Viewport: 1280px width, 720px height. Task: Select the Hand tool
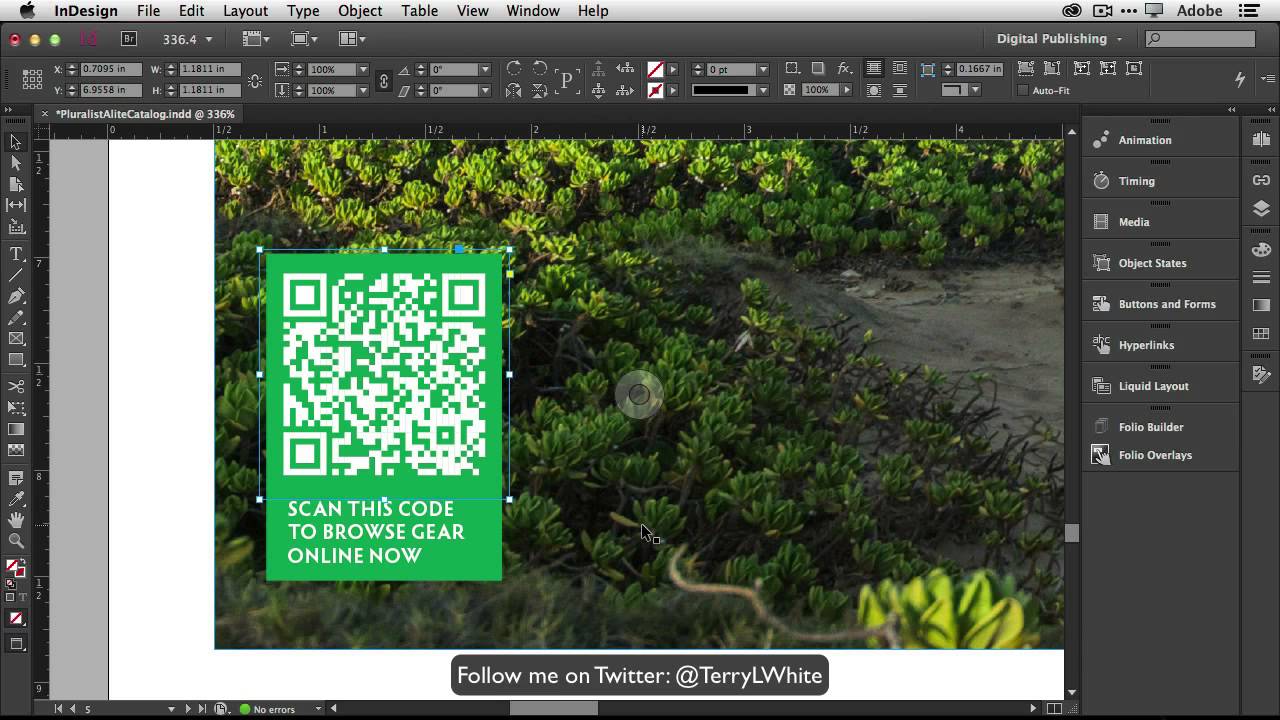point(16,520)
